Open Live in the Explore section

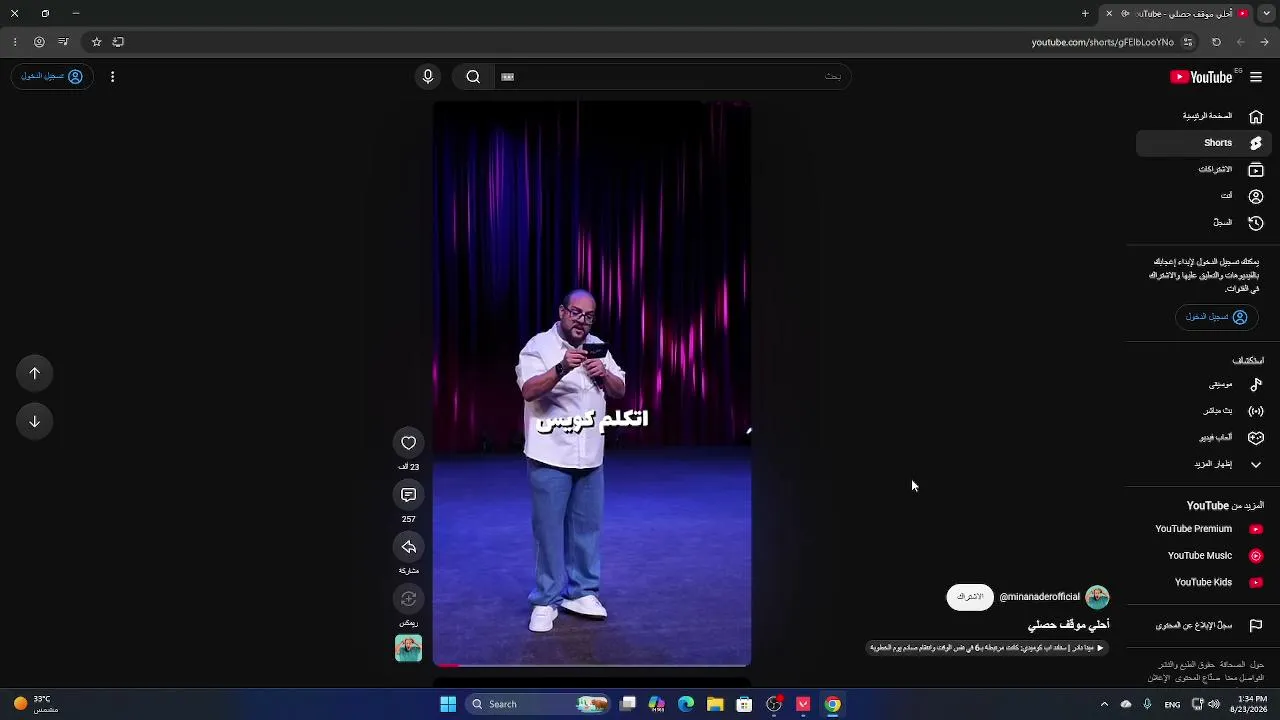(1202, 411)
